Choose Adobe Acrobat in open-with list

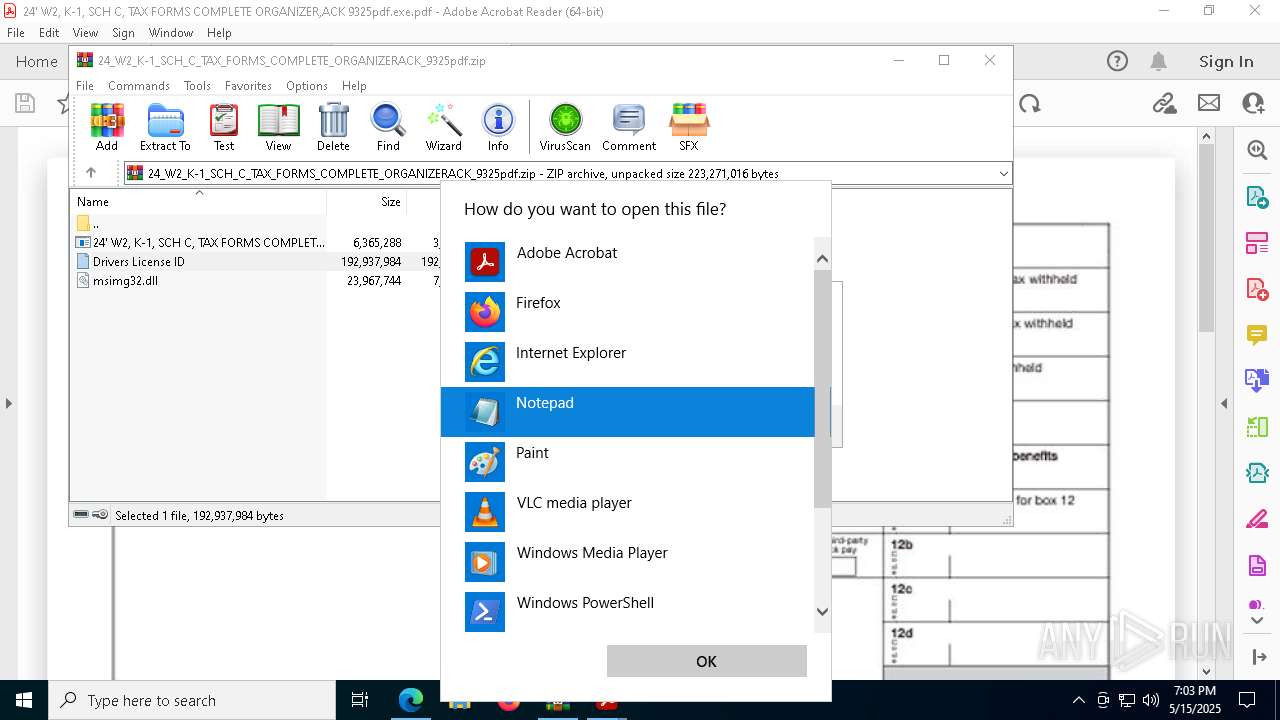628,262
